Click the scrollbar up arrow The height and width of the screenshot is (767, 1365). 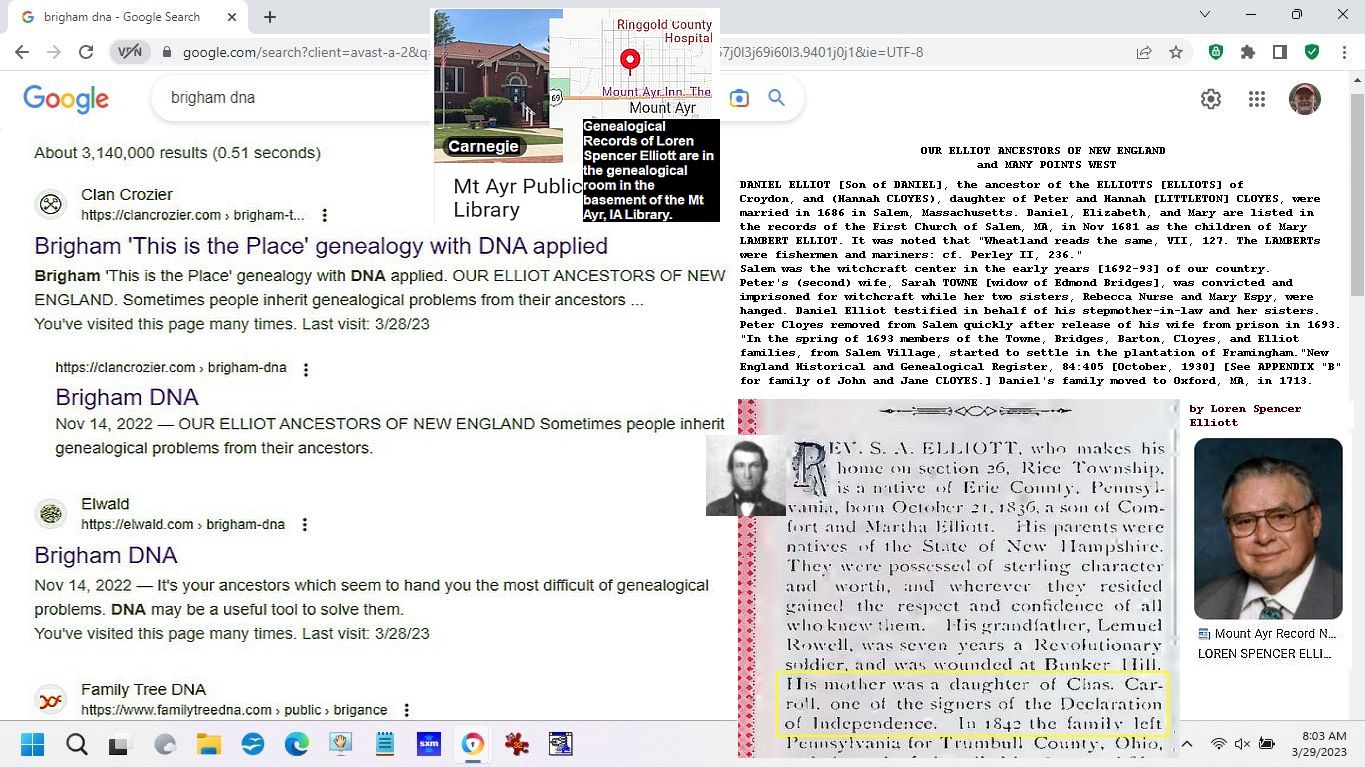[x=1357, y=80]
